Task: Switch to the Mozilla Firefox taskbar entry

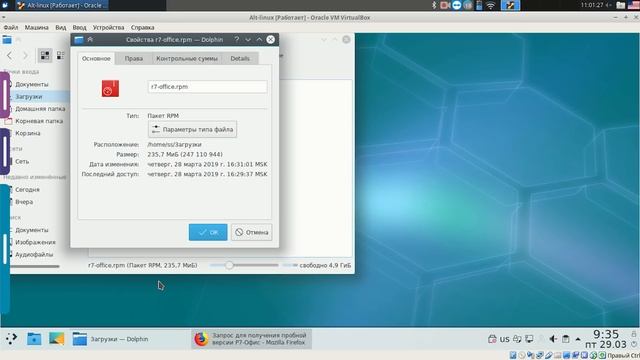Action: (x=251, y=339)
